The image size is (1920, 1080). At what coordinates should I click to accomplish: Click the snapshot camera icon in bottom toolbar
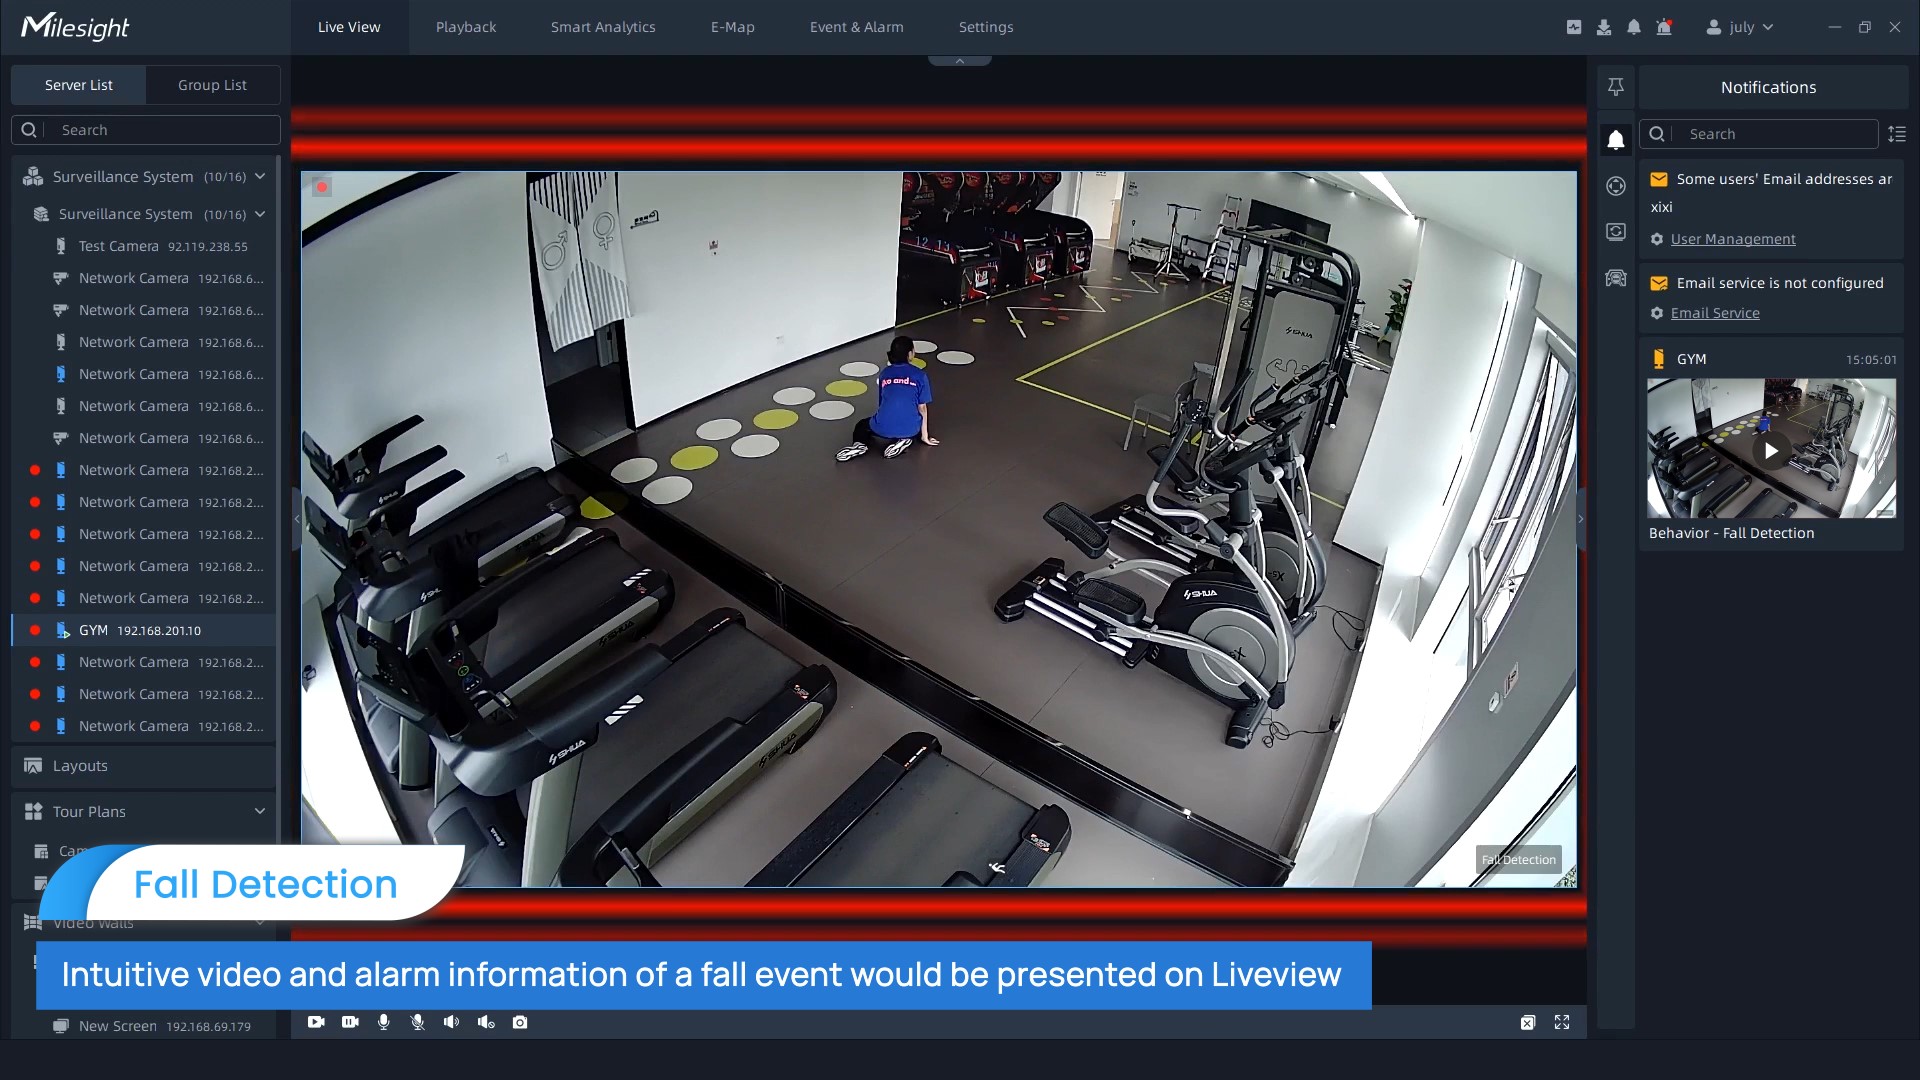520,1022
